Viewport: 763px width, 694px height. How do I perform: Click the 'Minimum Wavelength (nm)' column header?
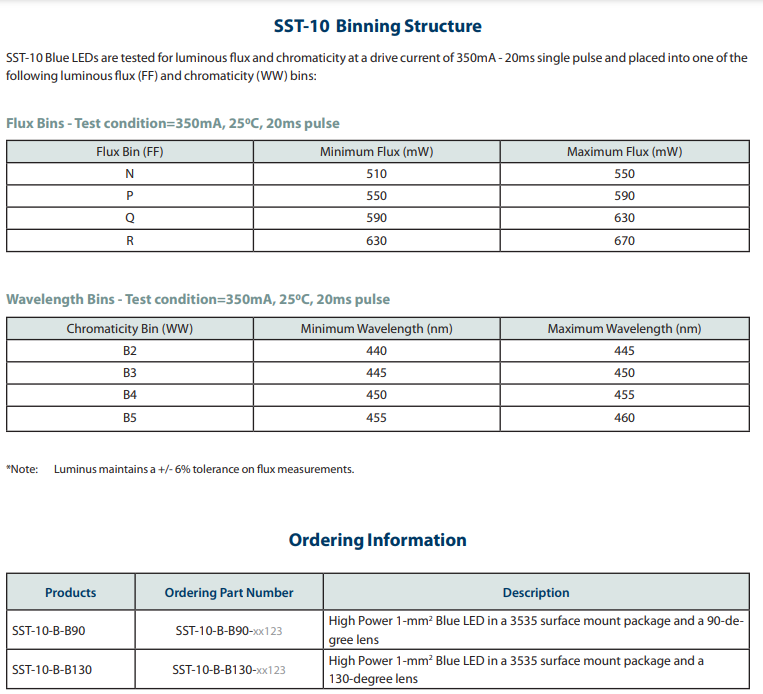(x=377, y=329)
